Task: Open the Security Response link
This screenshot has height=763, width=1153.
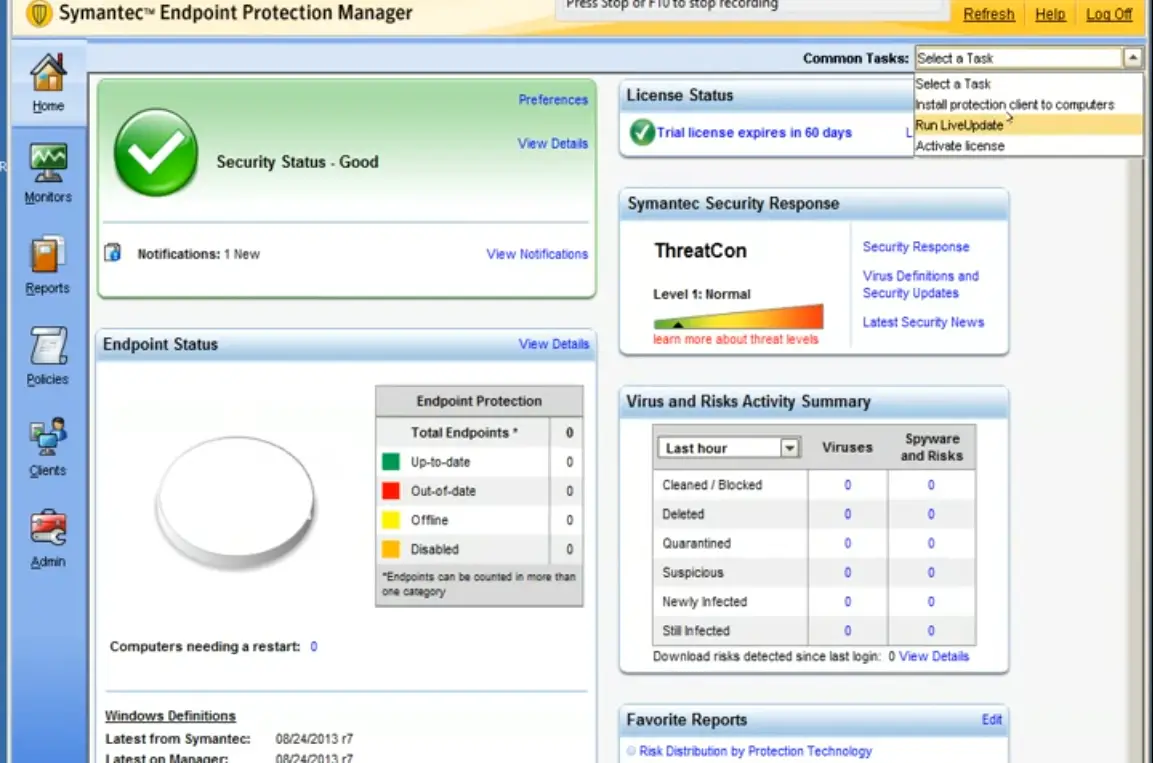Action: tap(916, 246)
